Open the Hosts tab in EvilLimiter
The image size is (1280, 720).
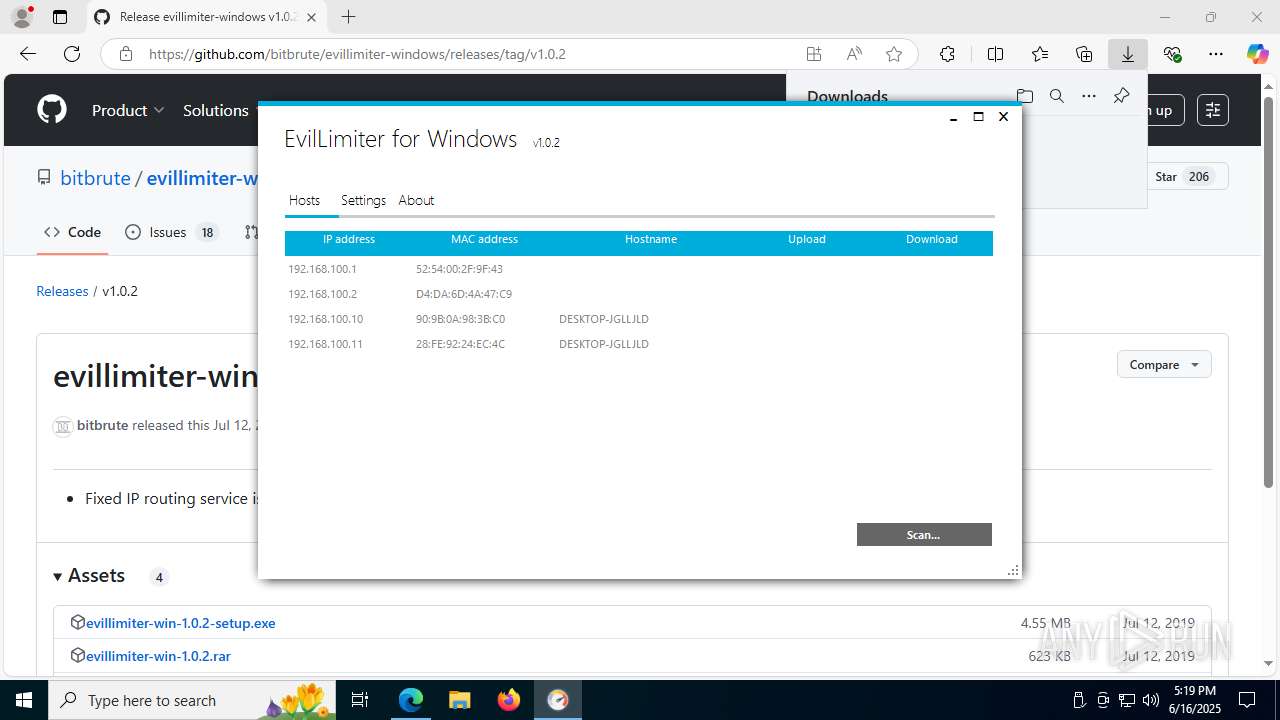(x=304, y=200)
